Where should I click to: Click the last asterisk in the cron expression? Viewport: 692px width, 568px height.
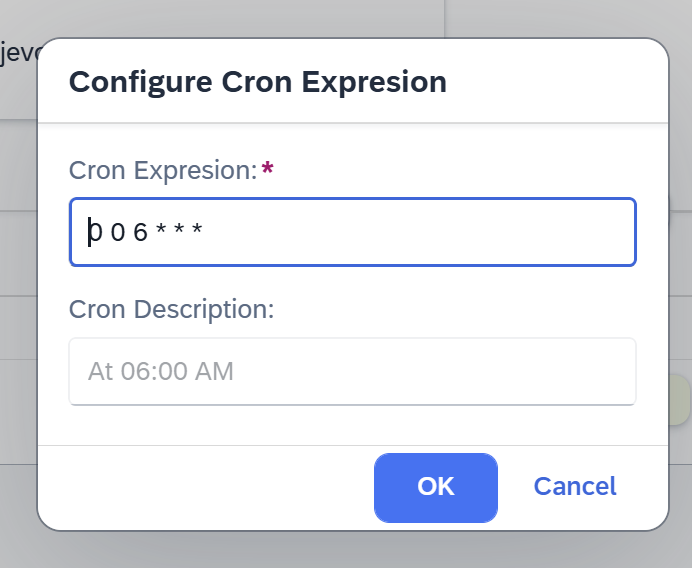click(x=198, y=231)
